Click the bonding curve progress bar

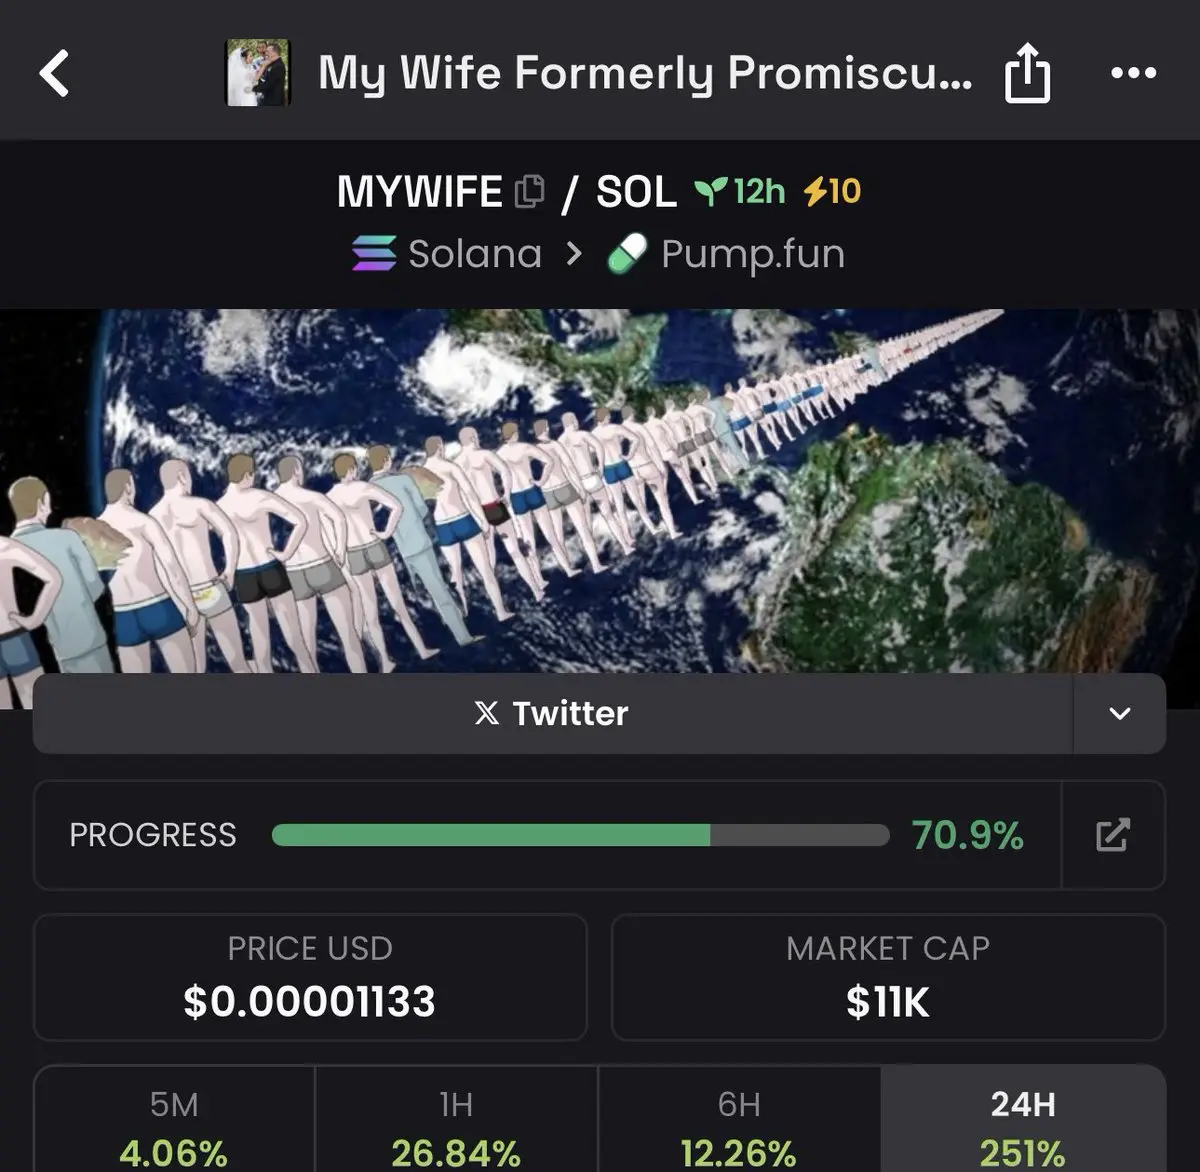click(x=580, y=835)
